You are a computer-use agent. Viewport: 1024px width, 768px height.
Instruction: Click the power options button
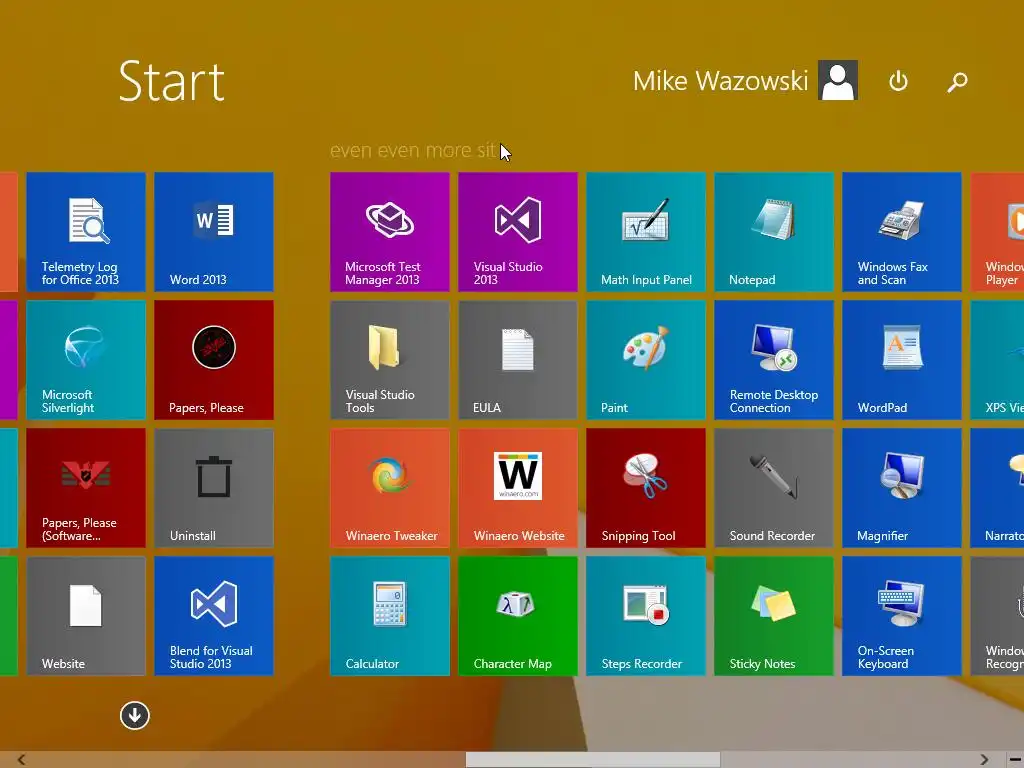coord(899,82)
